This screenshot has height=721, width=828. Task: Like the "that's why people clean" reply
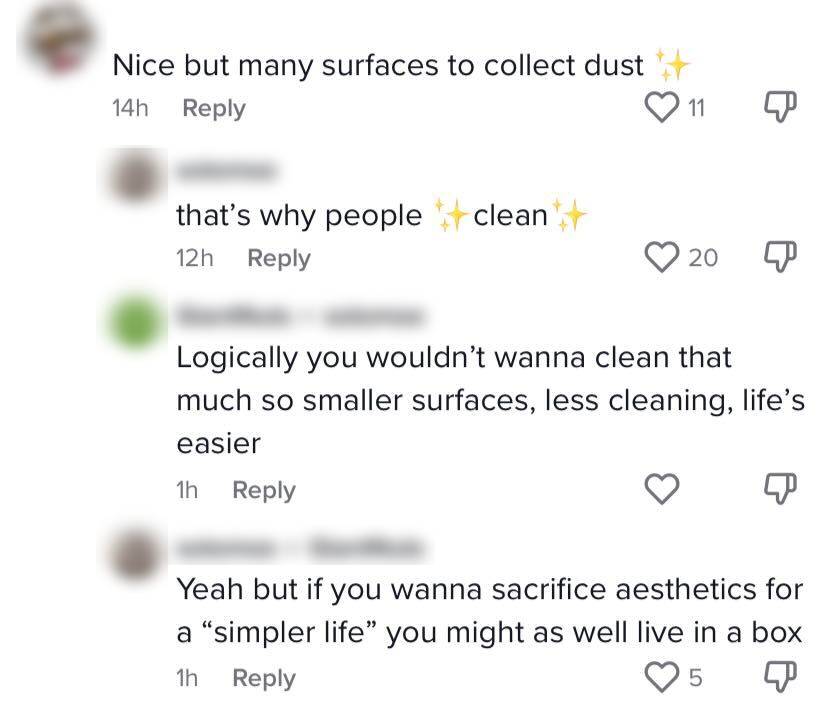click(x=664, y=258)
